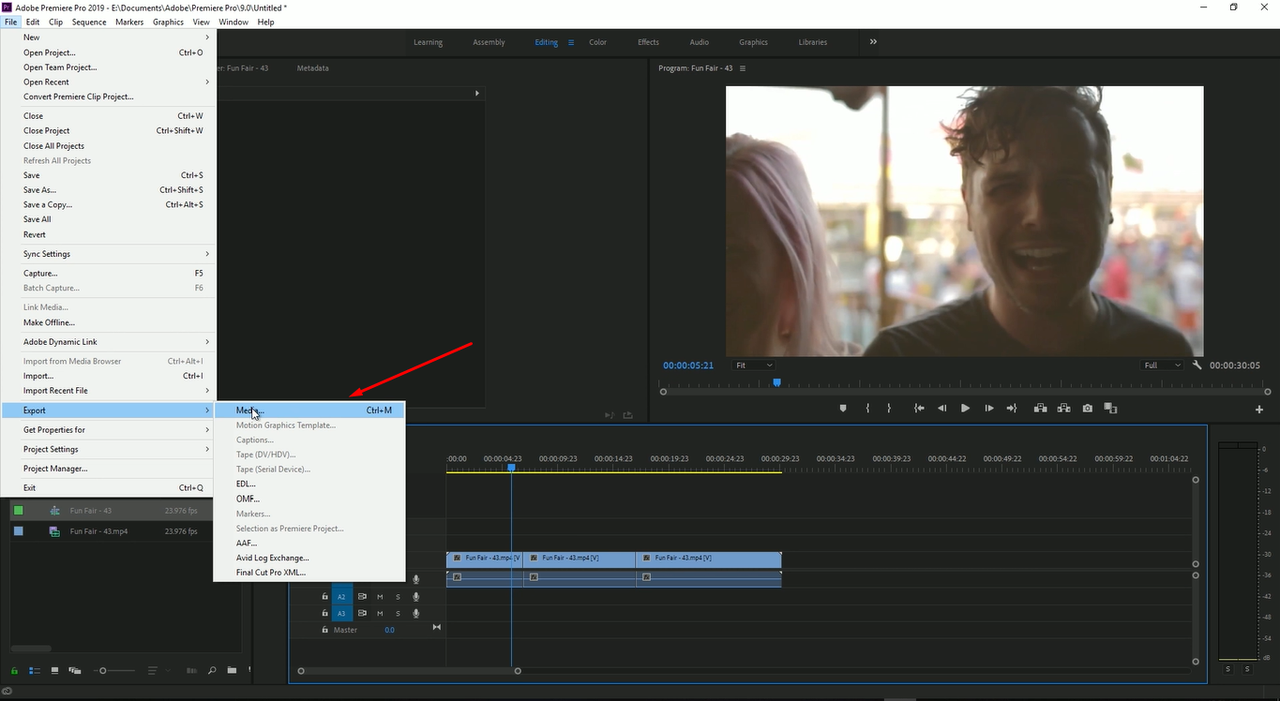Click the Program monitor playhead marker

click(777, 382)
